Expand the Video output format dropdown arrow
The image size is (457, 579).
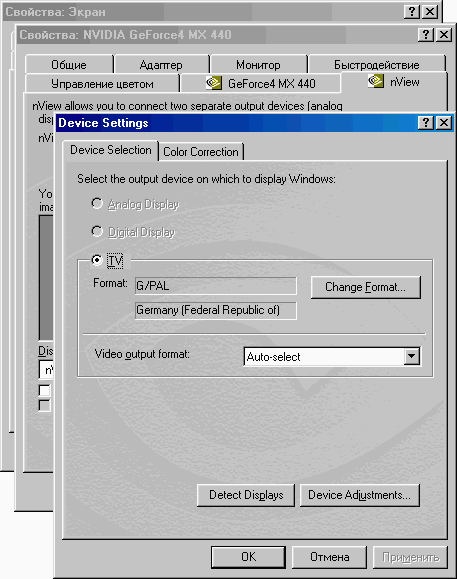(x=411, y=356)
